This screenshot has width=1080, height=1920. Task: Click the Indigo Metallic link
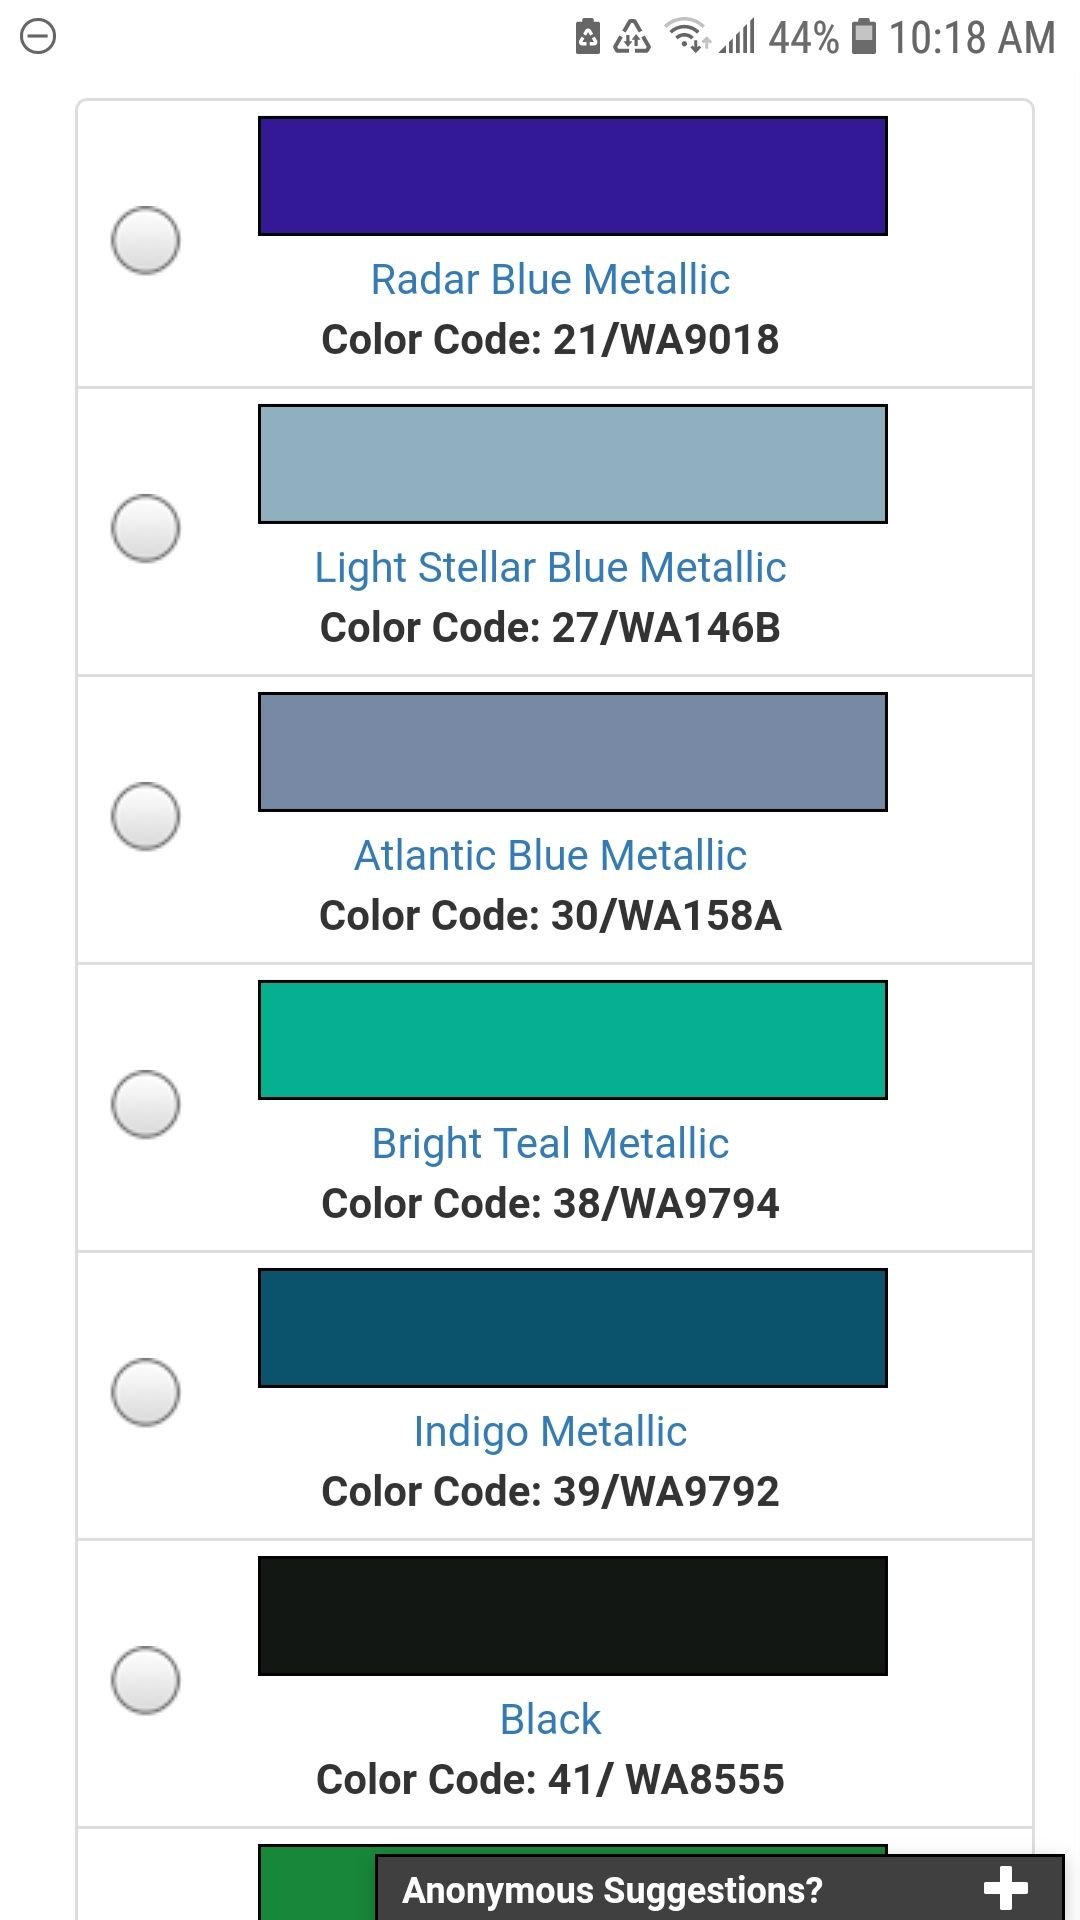point(550,1432)
